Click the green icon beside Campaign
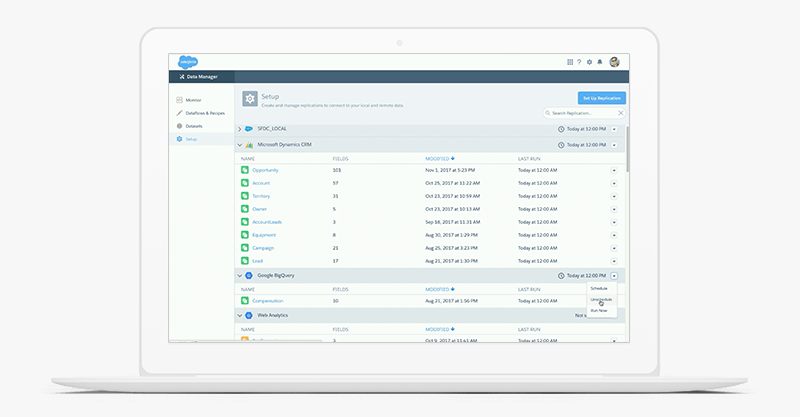This screenshot has width=800, height=417. coord(245,248)
